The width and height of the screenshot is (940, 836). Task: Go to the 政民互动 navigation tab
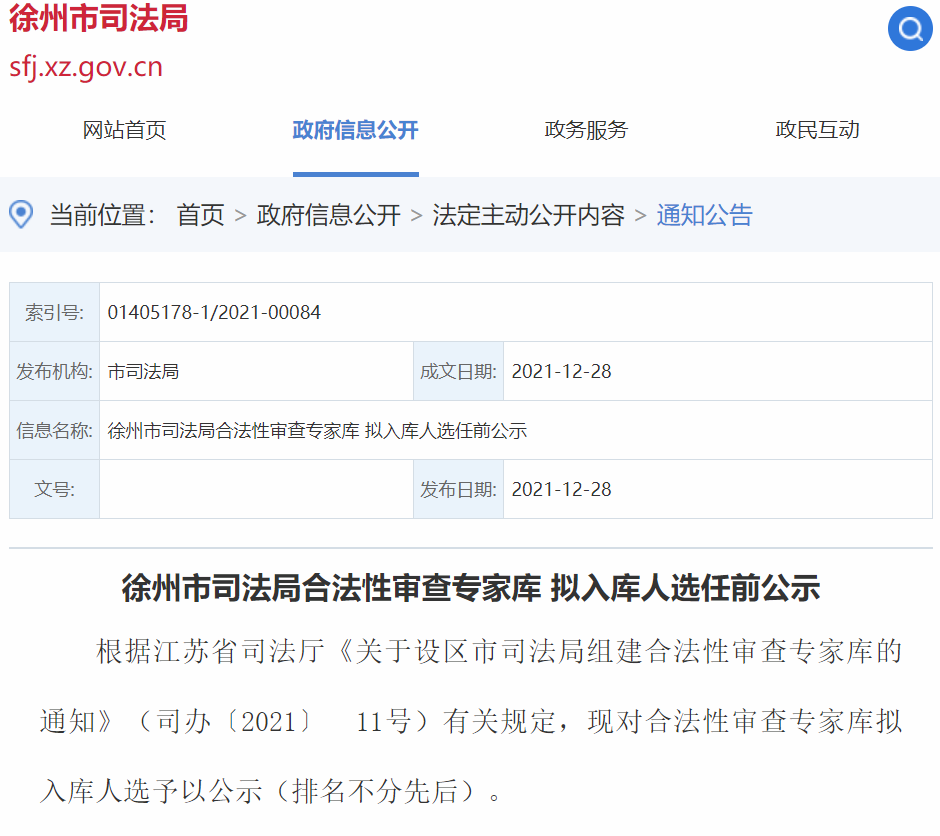tap(817, 130)
